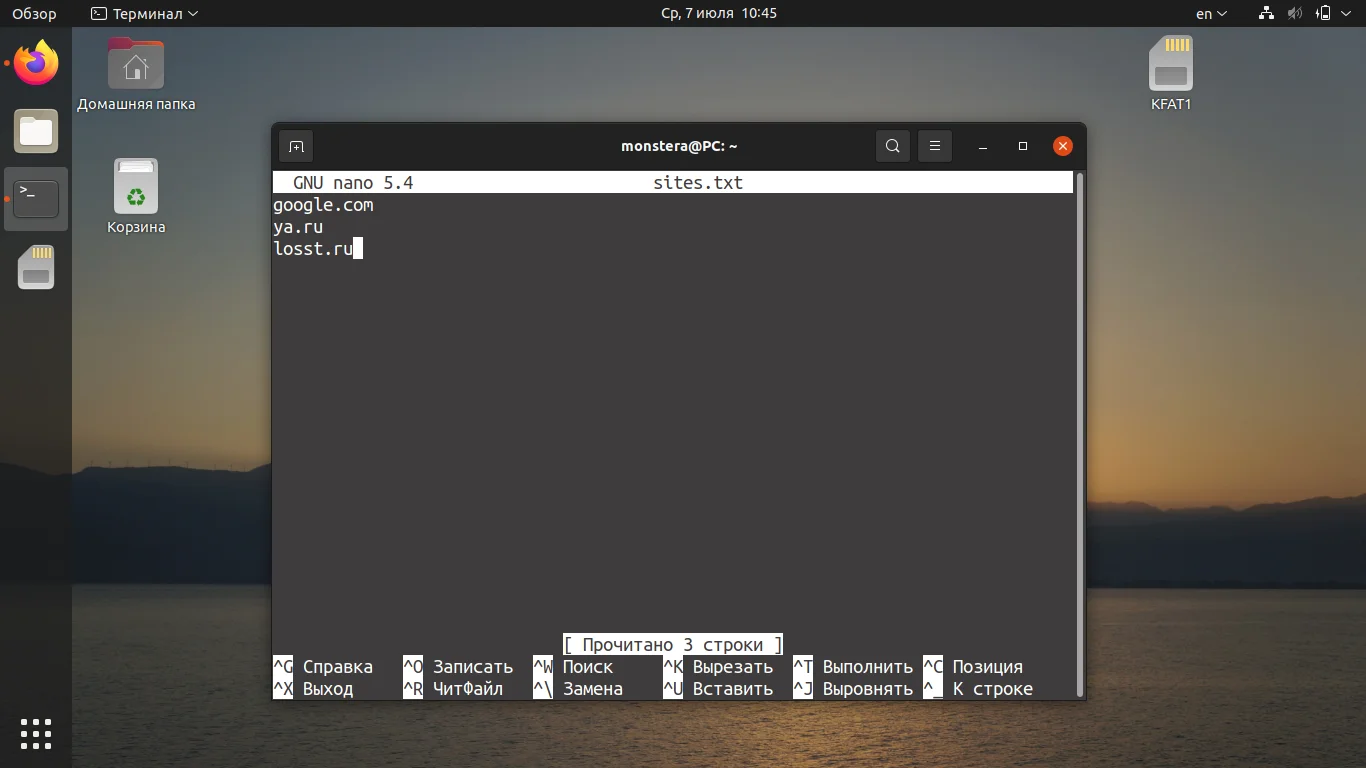
Task: Select the KFAT1 drive desktop icon
Action: tap(1171, 74)
